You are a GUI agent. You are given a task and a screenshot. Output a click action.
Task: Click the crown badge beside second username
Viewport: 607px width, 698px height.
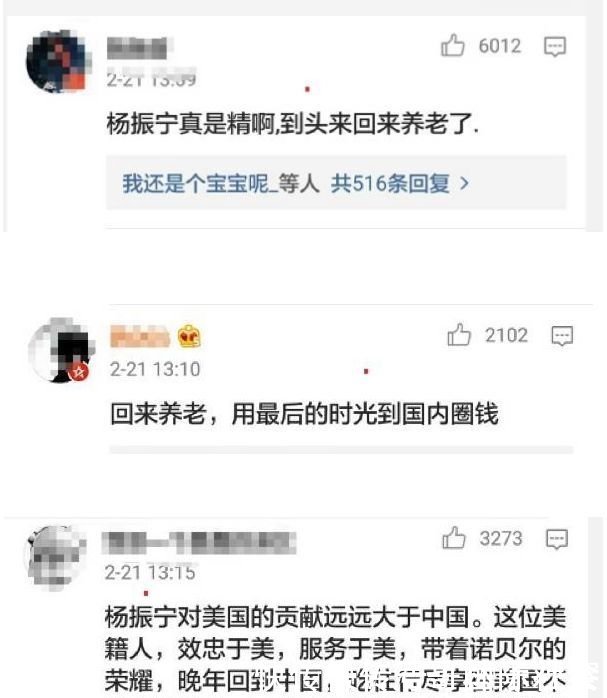pos(189,336)
